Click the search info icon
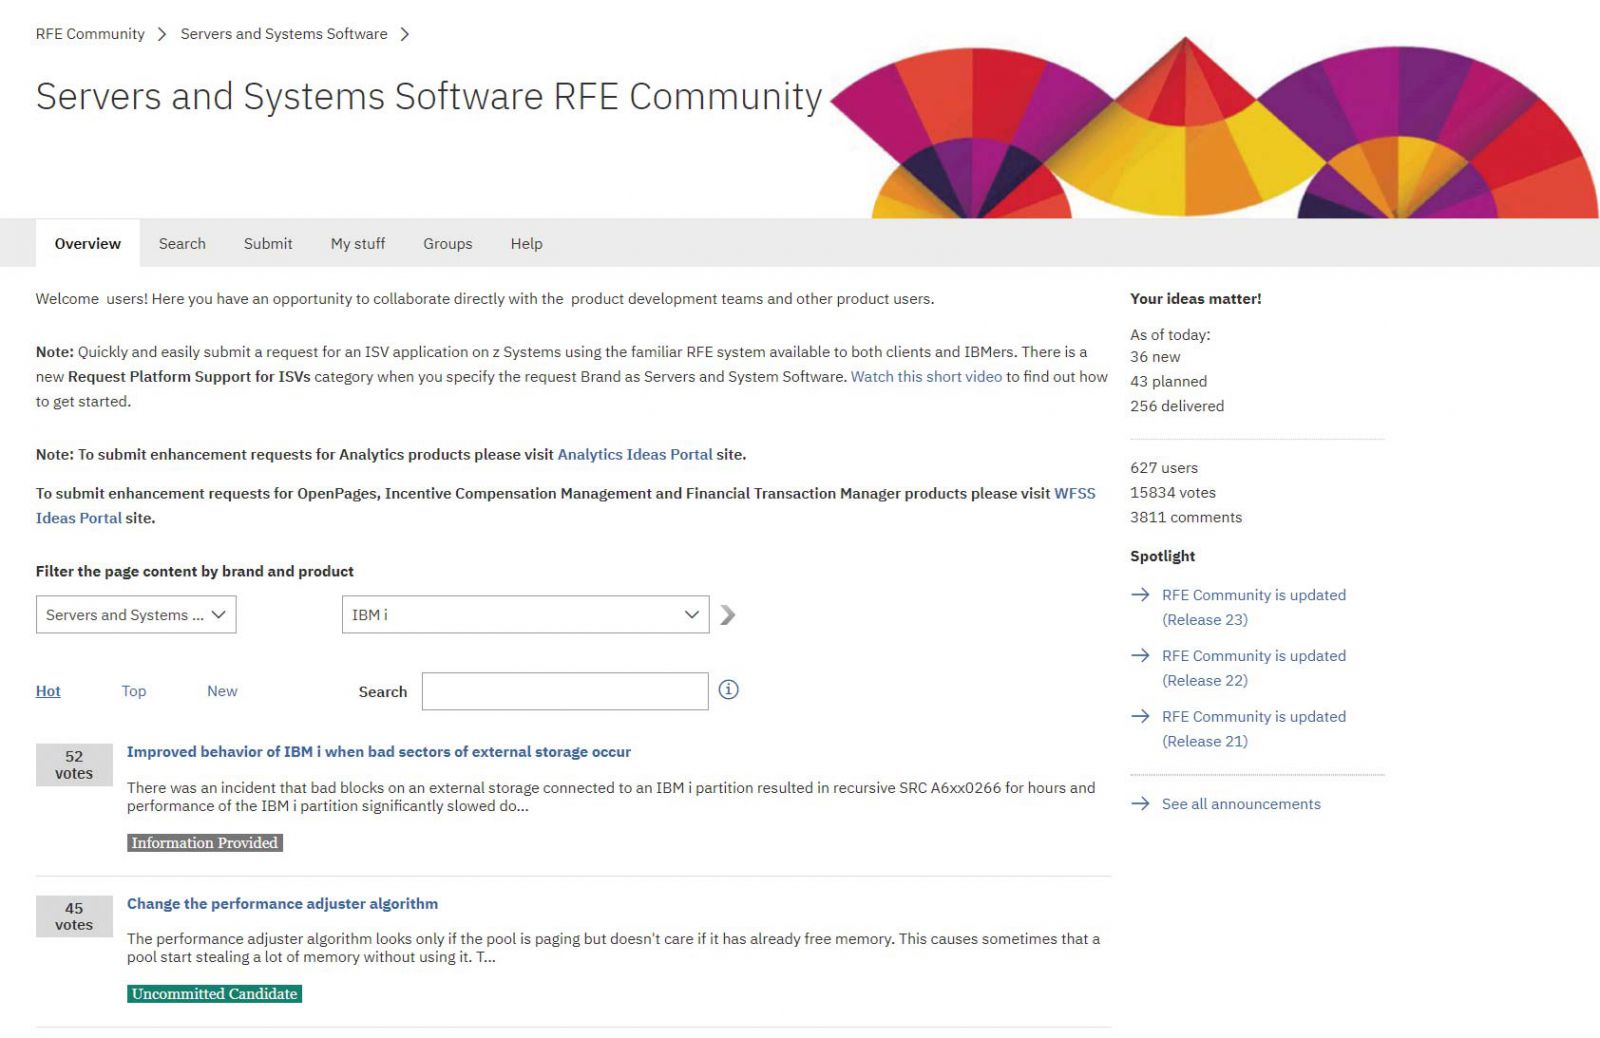The image size is (1600, 1038). point(728,690)
